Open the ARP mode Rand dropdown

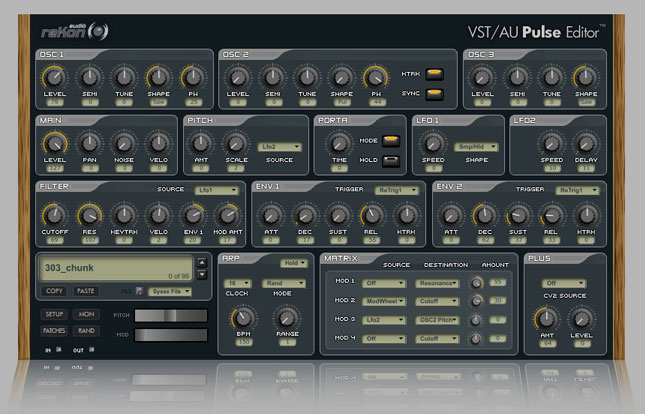tap(284, 283)
